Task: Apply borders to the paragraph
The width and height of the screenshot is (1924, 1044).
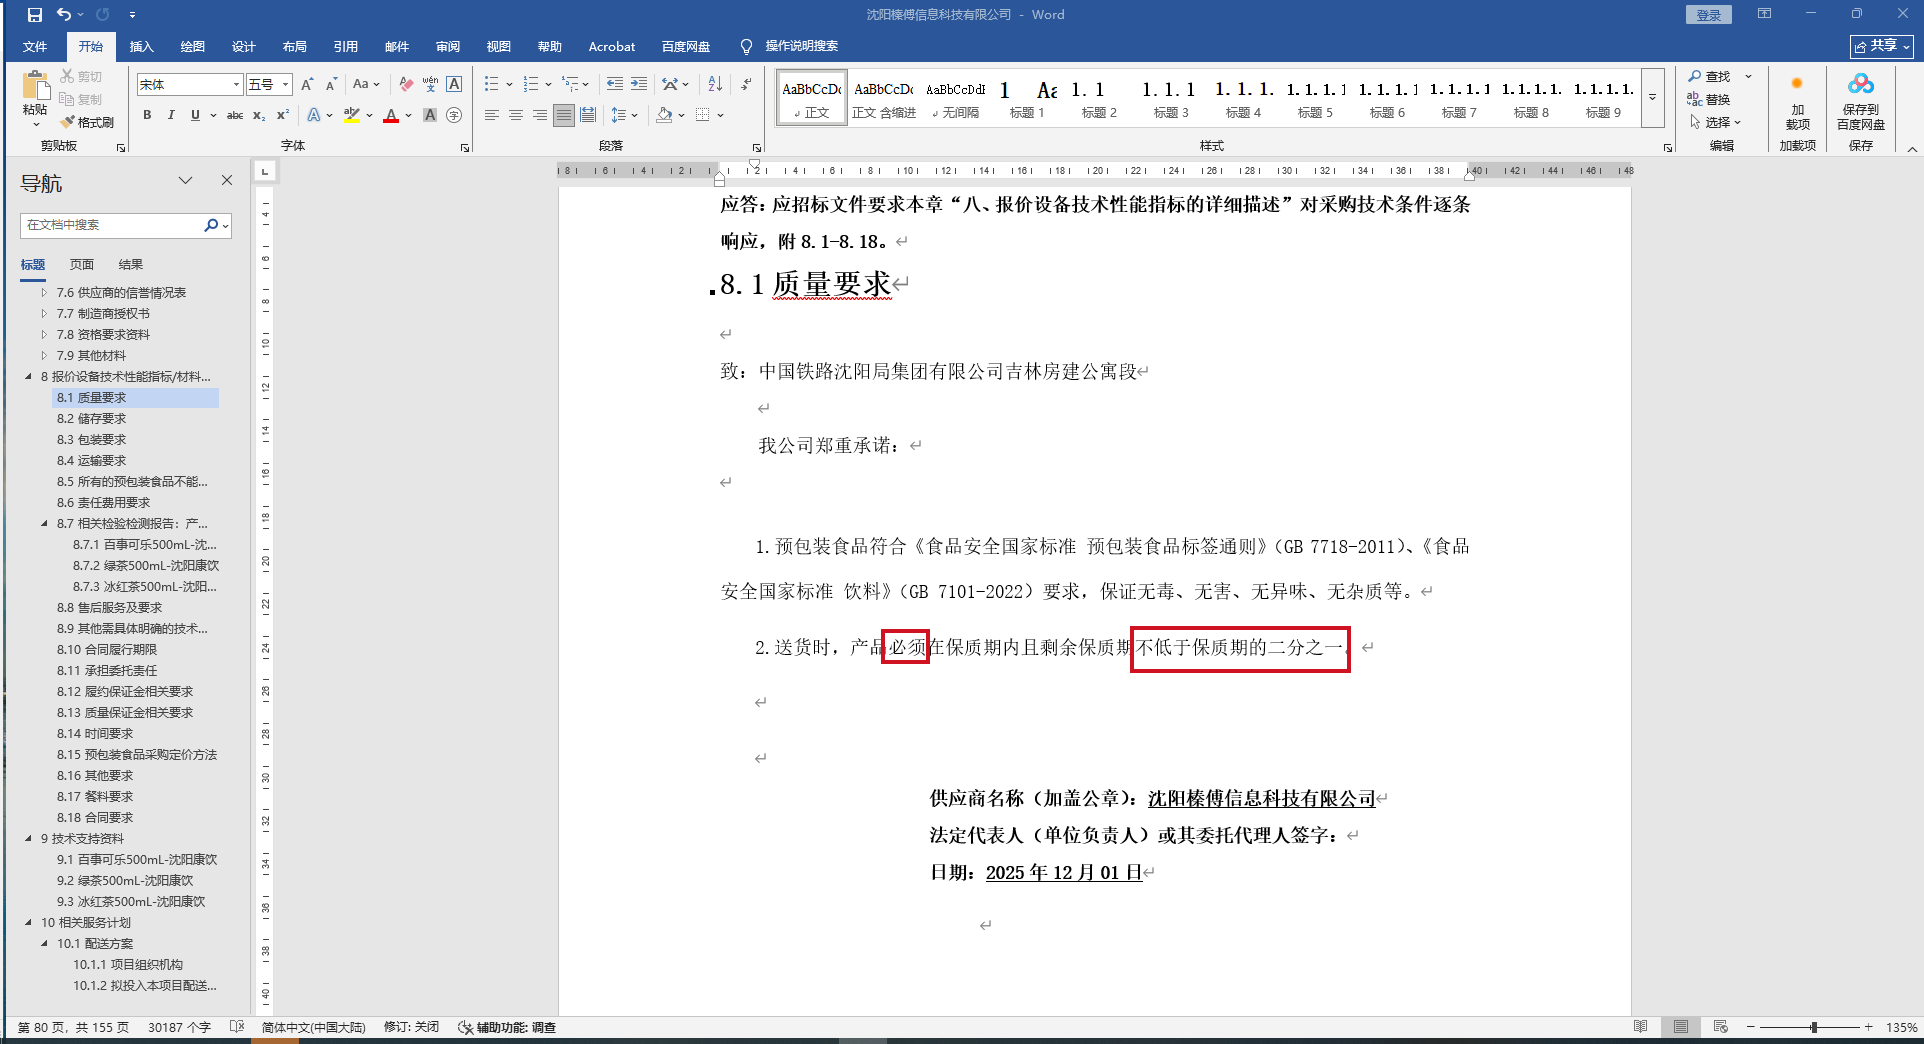Action: click(x=703, y=115)
